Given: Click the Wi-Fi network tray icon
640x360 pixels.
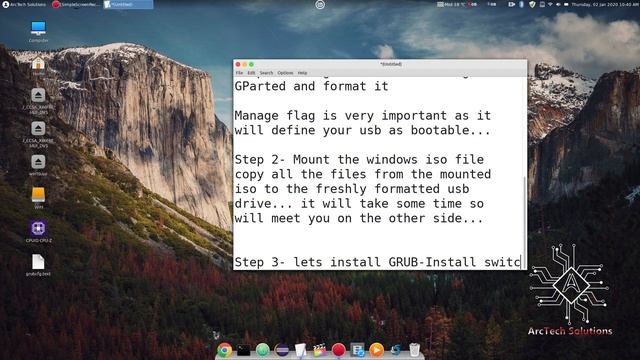Looking at the screenshot, I should tap(550, 4).
